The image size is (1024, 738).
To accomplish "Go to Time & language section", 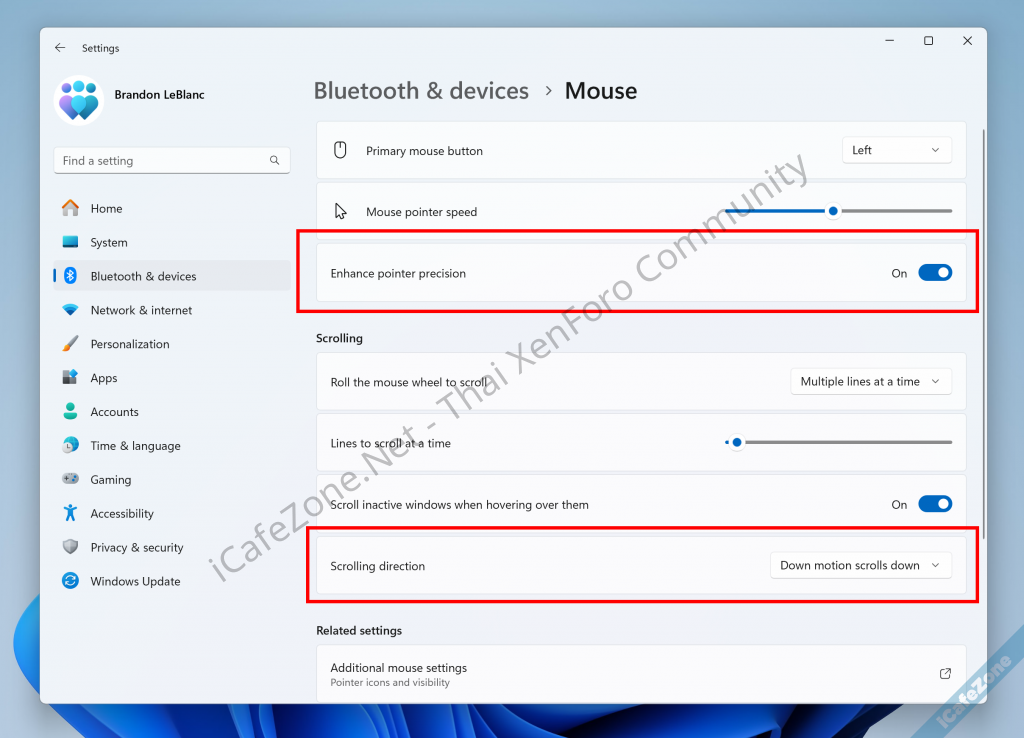I will [x=135, y=446].
